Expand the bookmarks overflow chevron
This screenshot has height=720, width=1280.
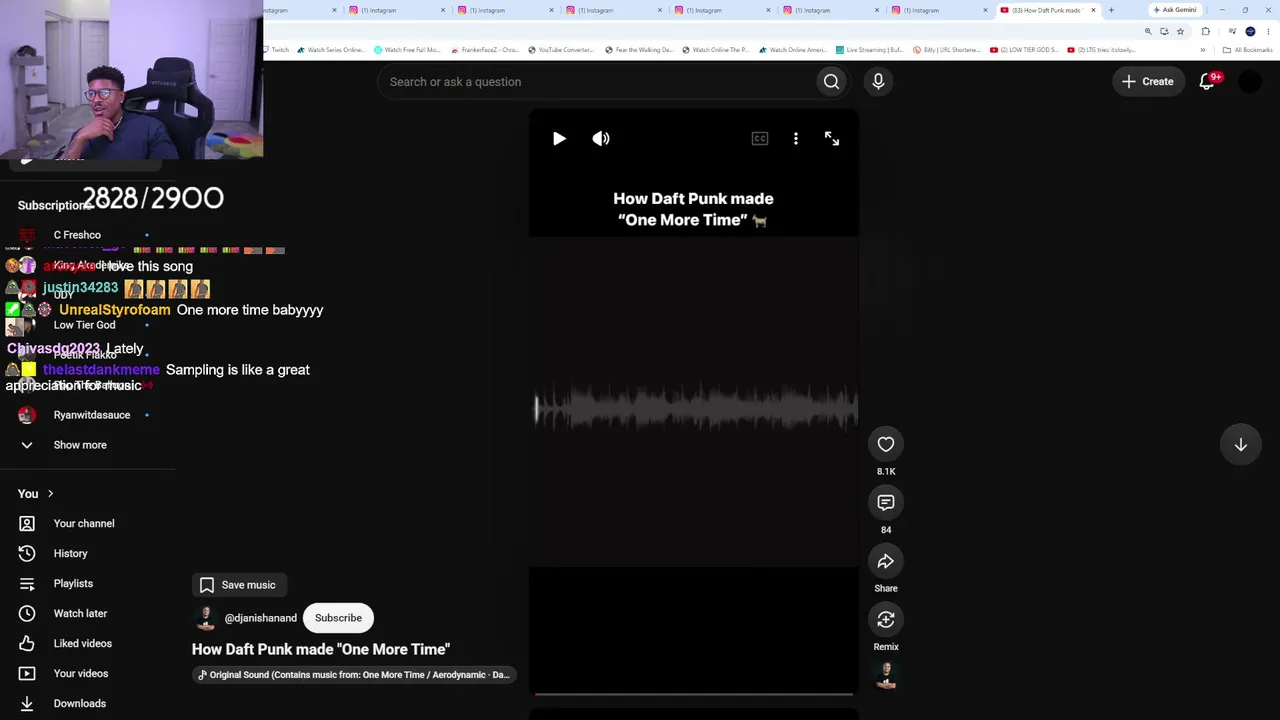coord(1203,50)
